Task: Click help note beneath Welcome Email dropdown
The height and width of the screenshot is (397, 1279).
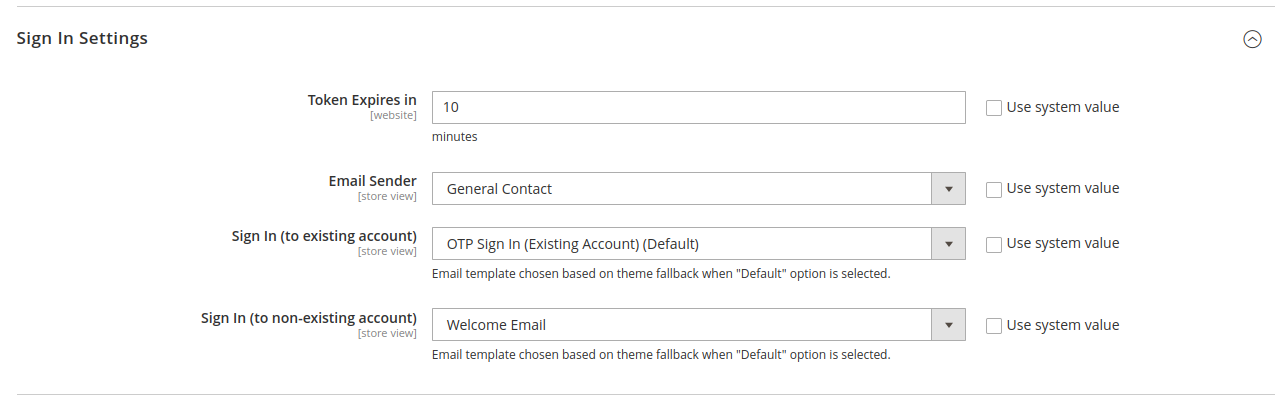Action: [x=661, y=355]
